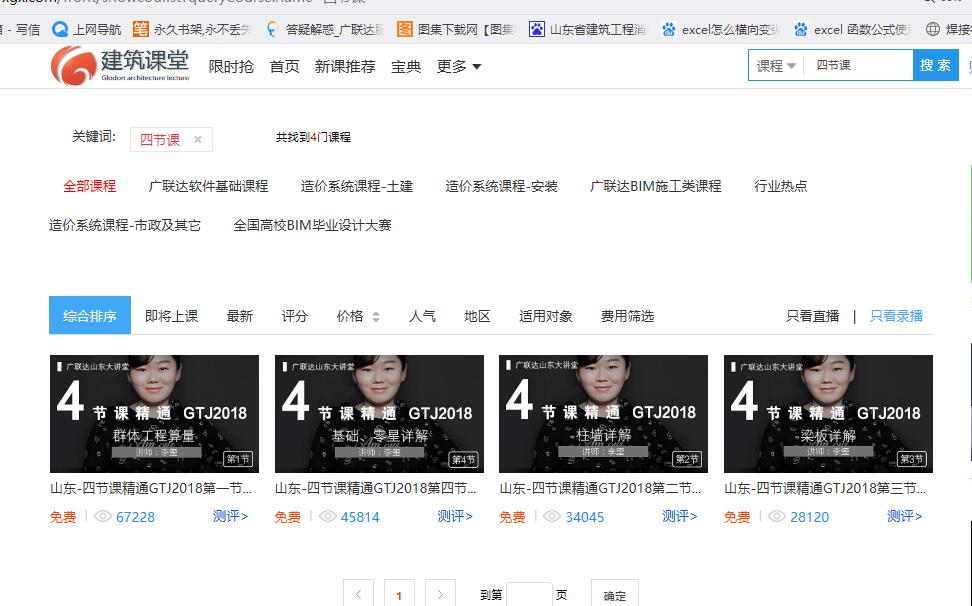Open the 梁板详解 course thumbnail
Image resolution: width=972 pixels, height=606 pixels.
point(828,413)
